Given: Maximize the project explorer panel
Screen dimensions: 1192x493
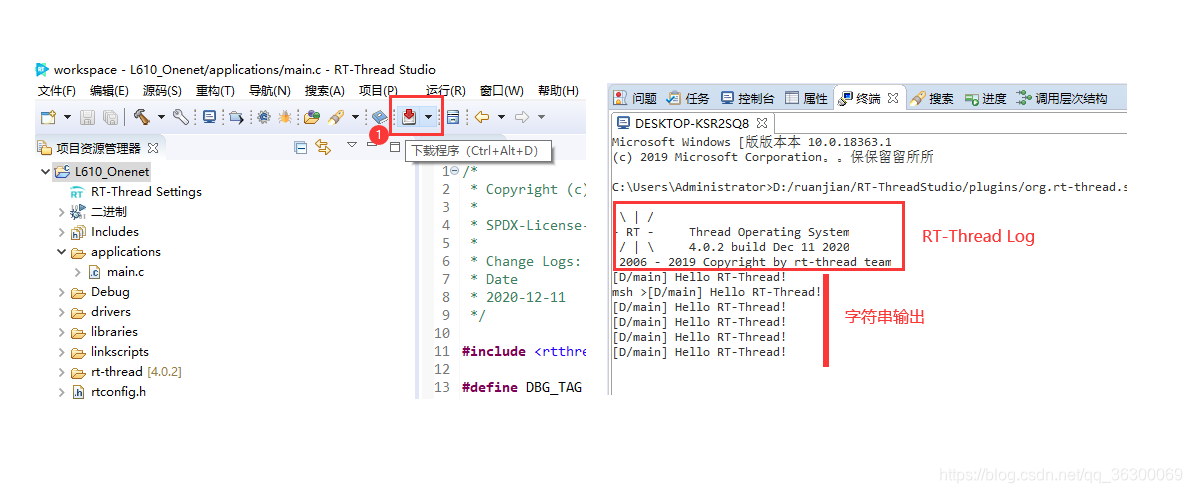Looking at the screenshot, I should click(x=394, y=147).
